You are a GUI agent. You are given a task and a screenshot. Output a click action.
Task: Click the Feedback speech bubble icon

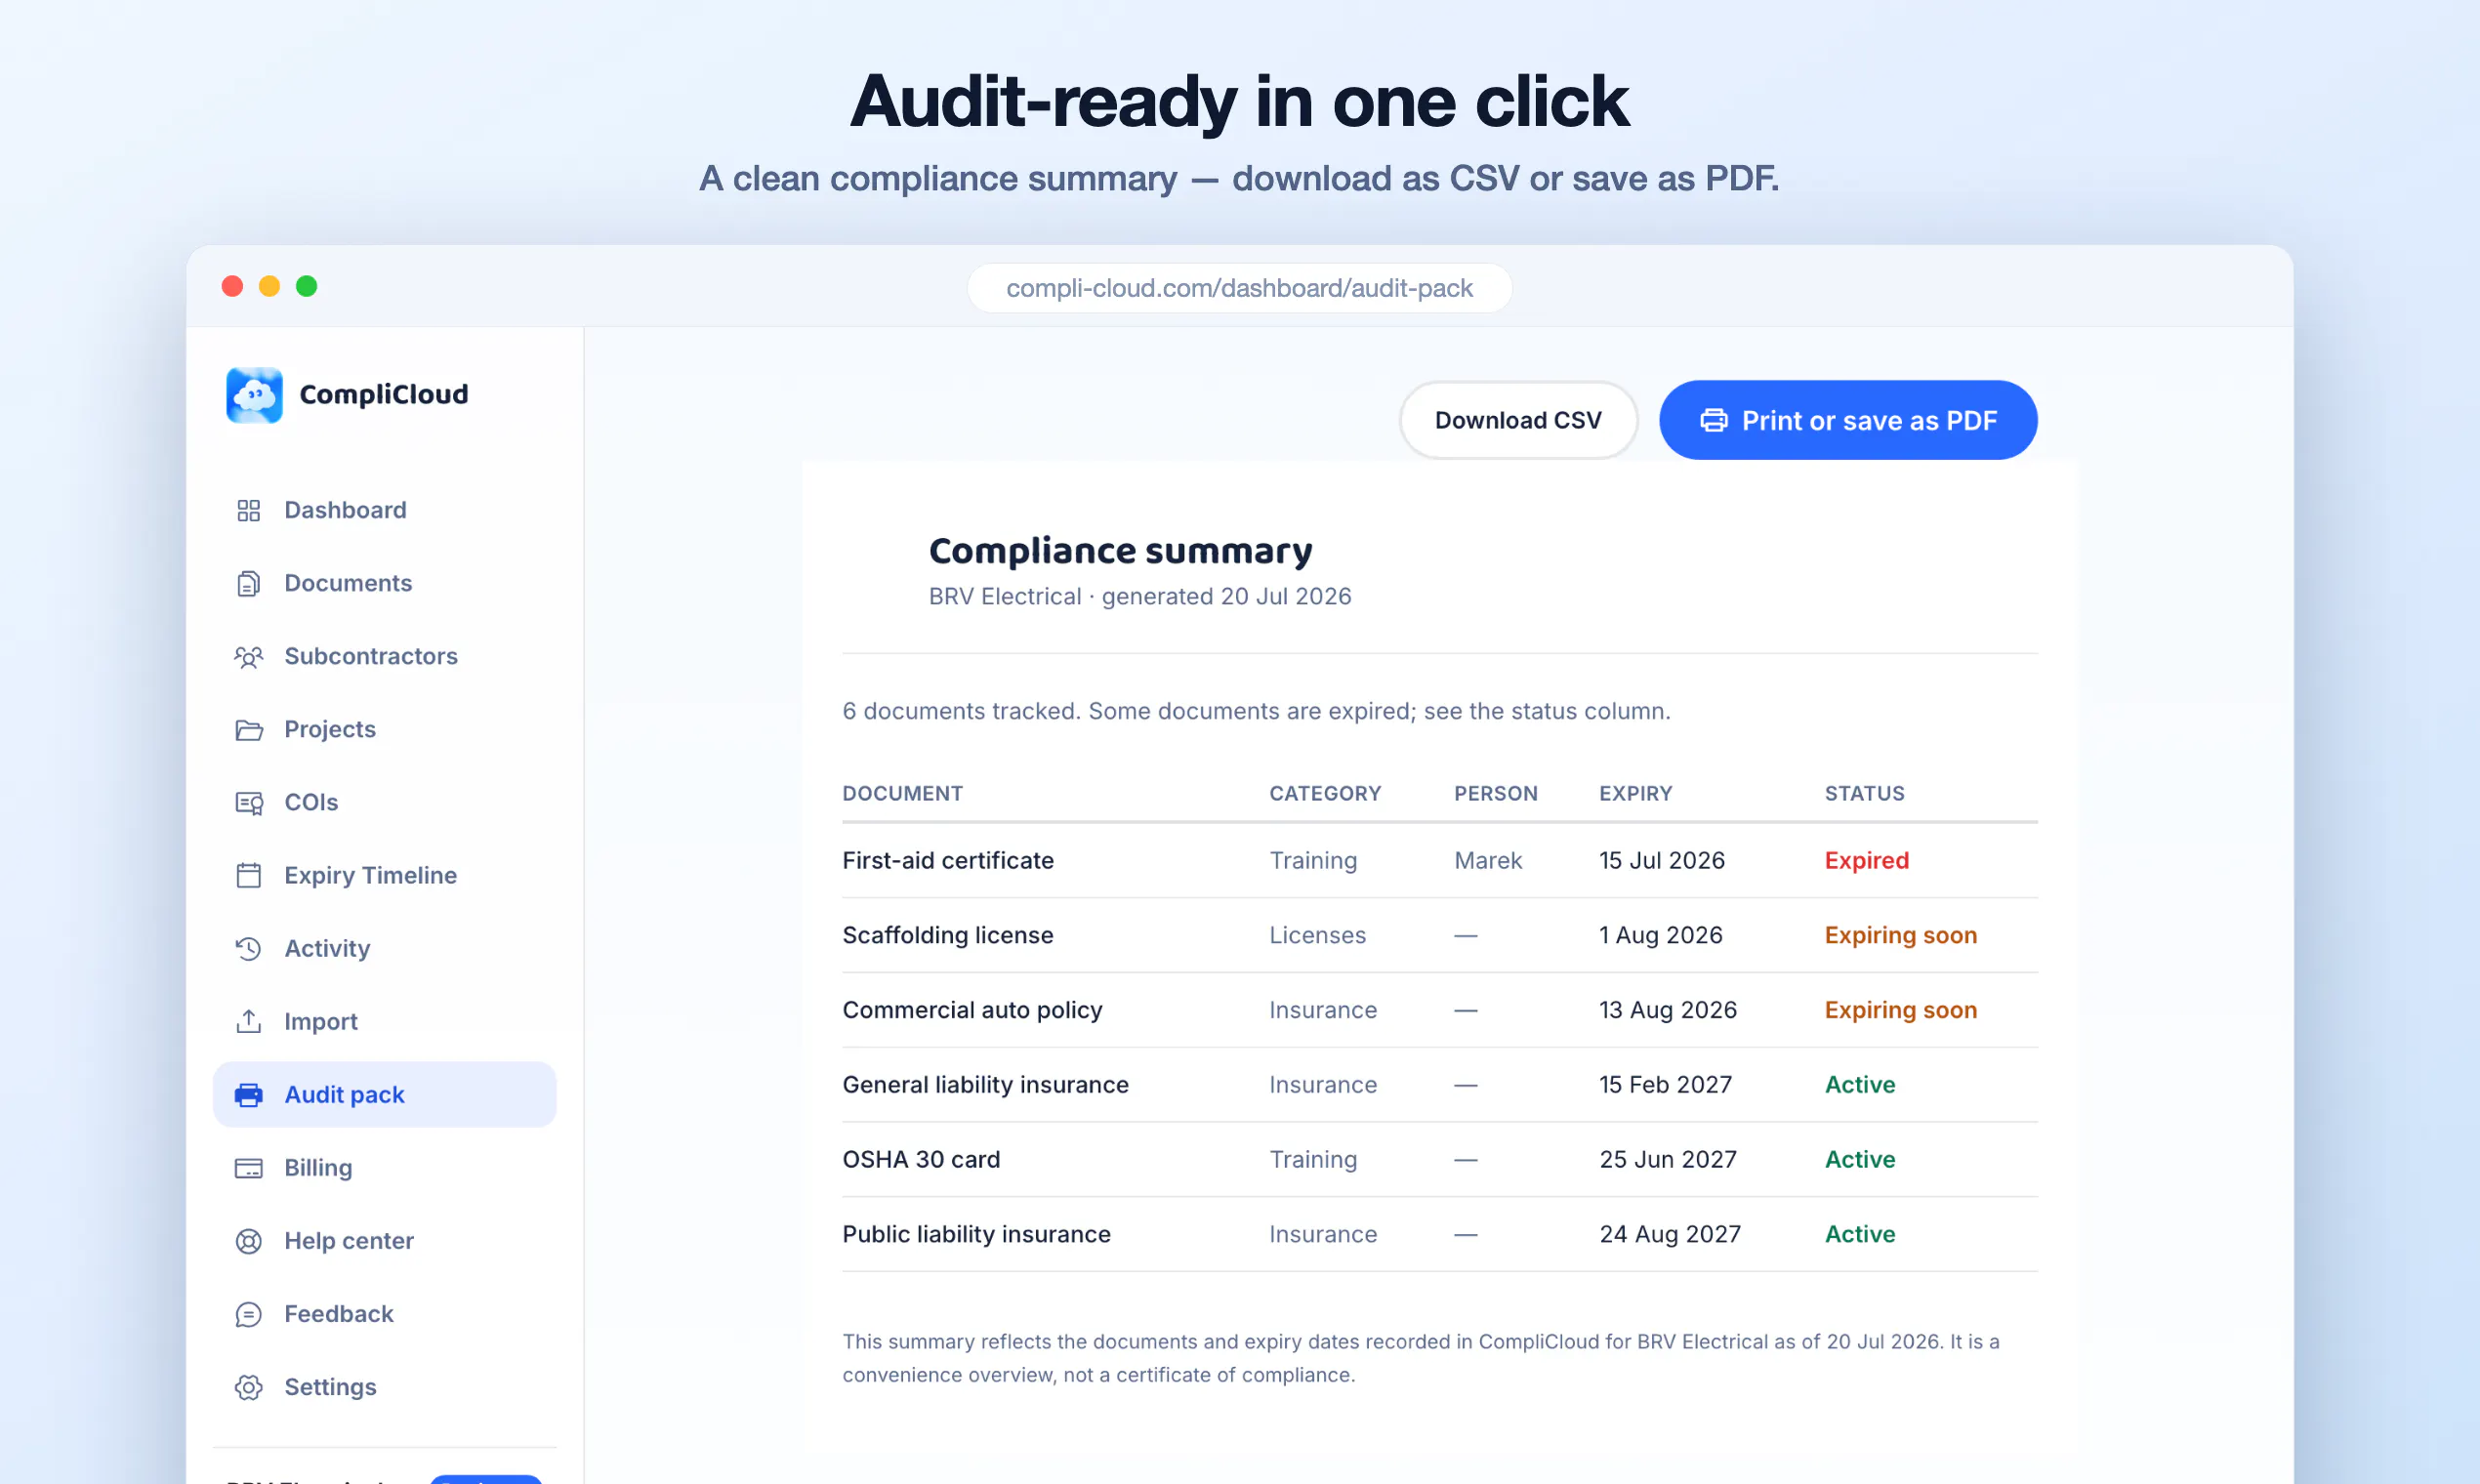click(248, 1314)
